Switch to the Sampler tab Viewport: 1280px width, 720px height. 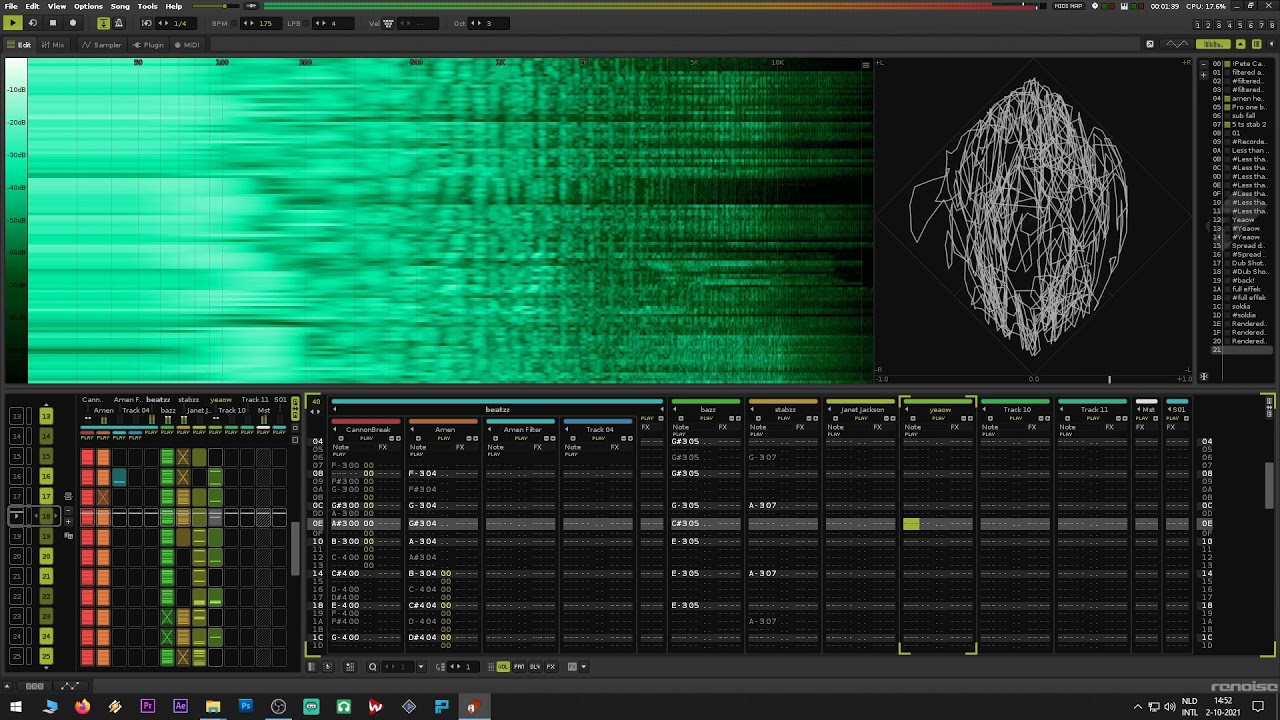(x=101, y=45)
